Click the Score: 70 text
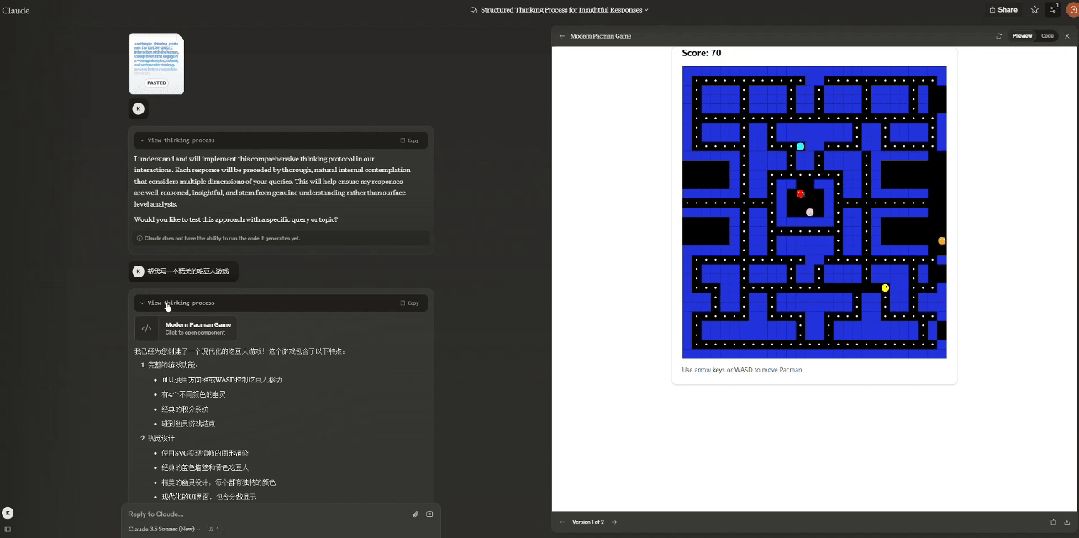Viewport: 1079px width, 538px height. [701, 53]
